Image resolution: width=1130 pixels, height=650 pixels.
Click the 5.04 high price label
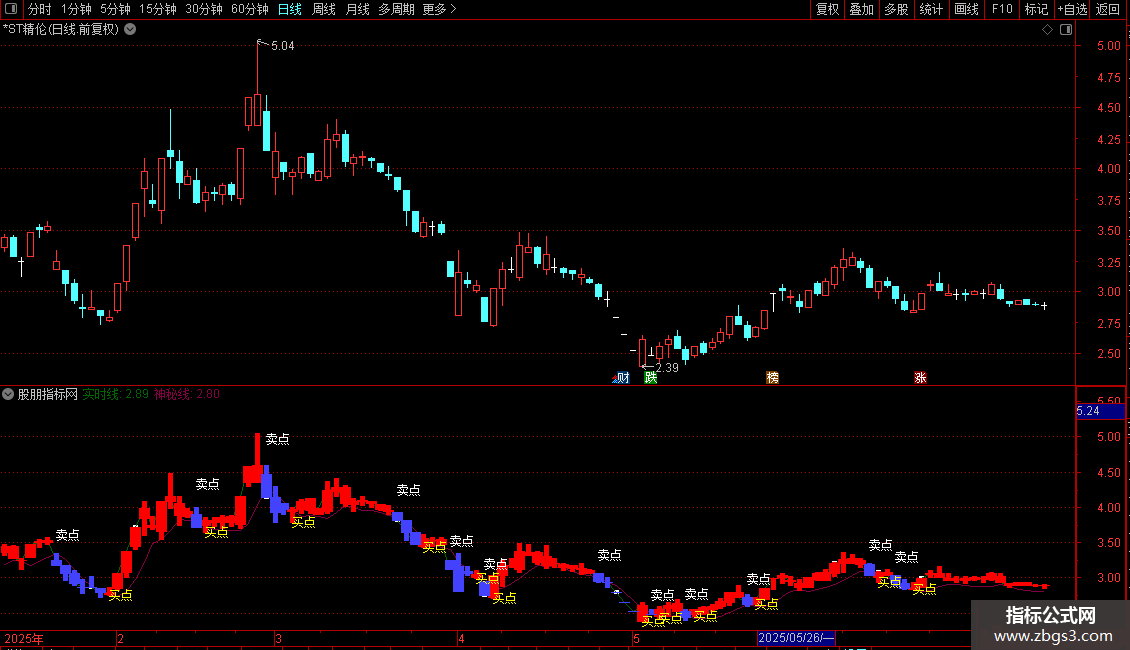pyautogui.click(x=282, y=46)
